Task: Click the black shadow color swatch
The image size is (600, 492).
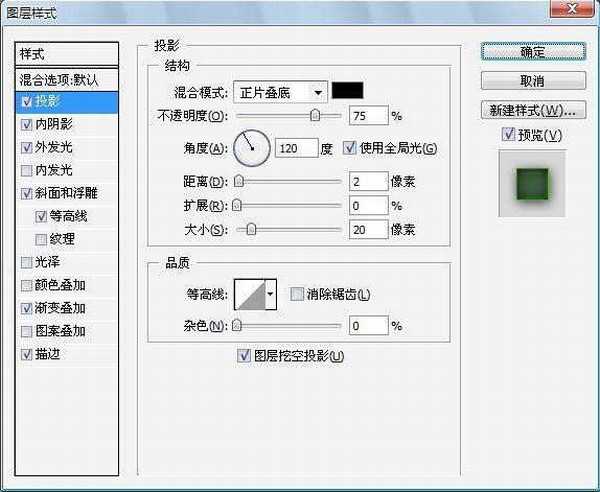Action: pyautogui.click(x=347, y=91)
